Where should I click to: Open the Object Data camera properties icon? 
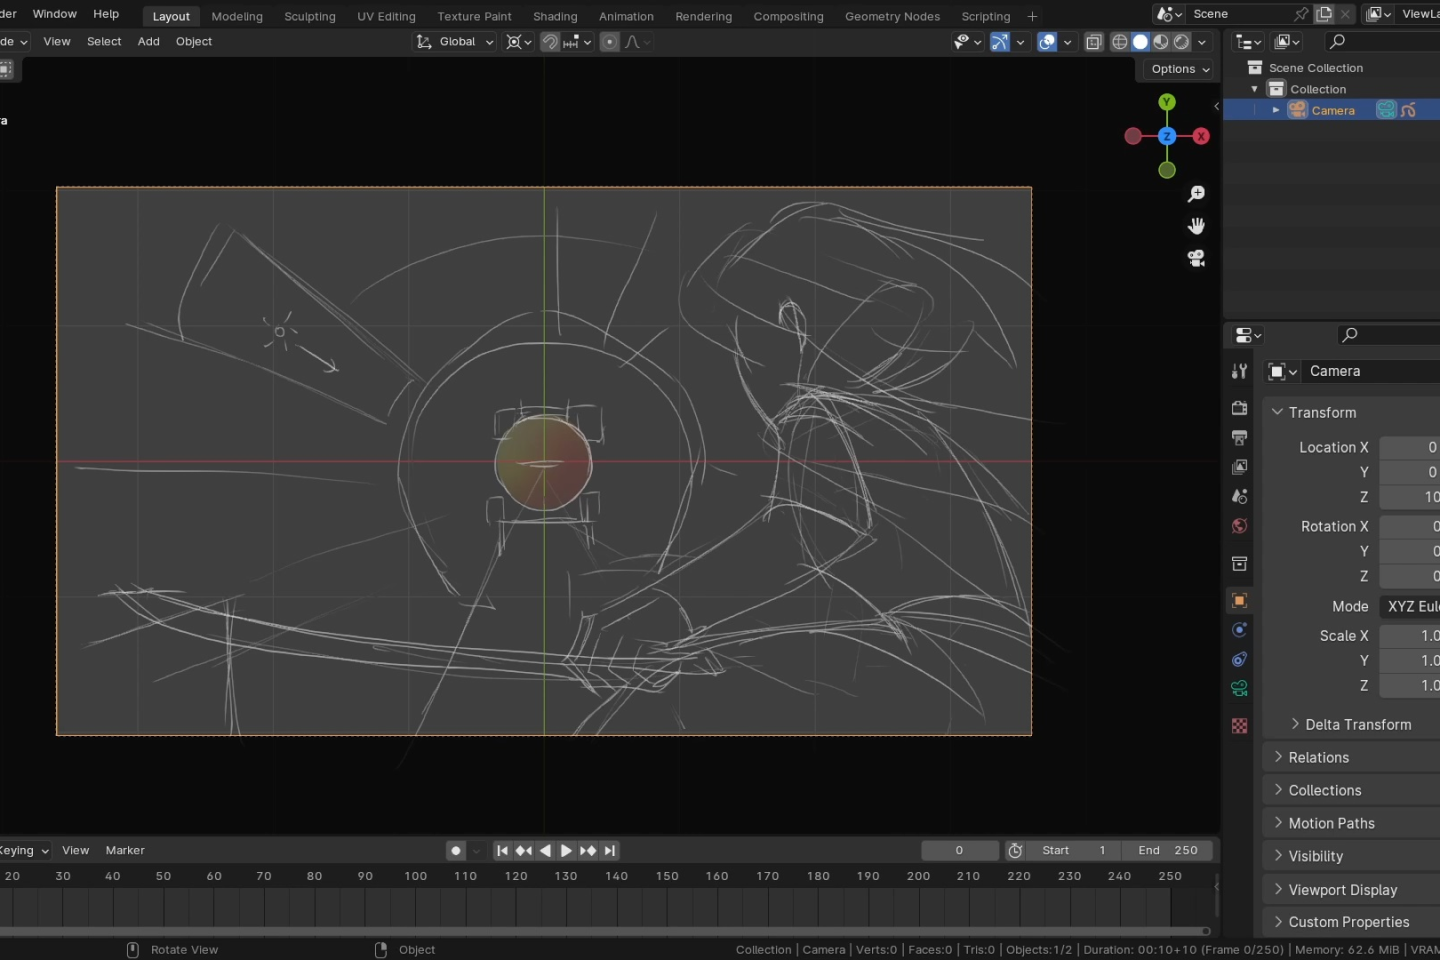(1240, 688)
